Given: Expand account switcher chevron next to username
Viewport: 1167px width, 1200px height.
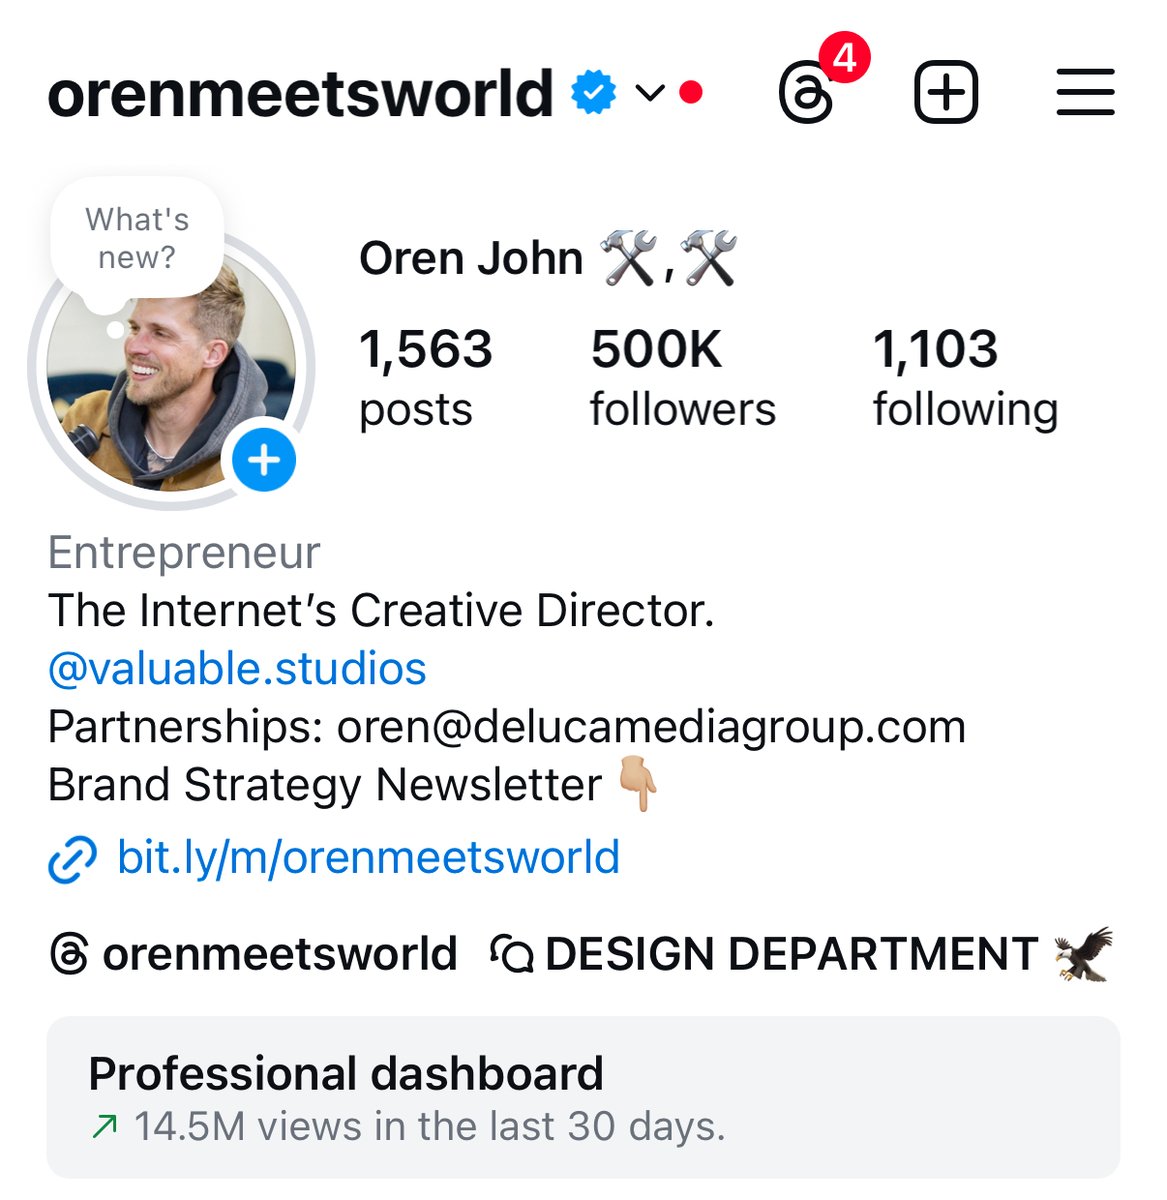Looking at the screenshot, I should (650, 93).
